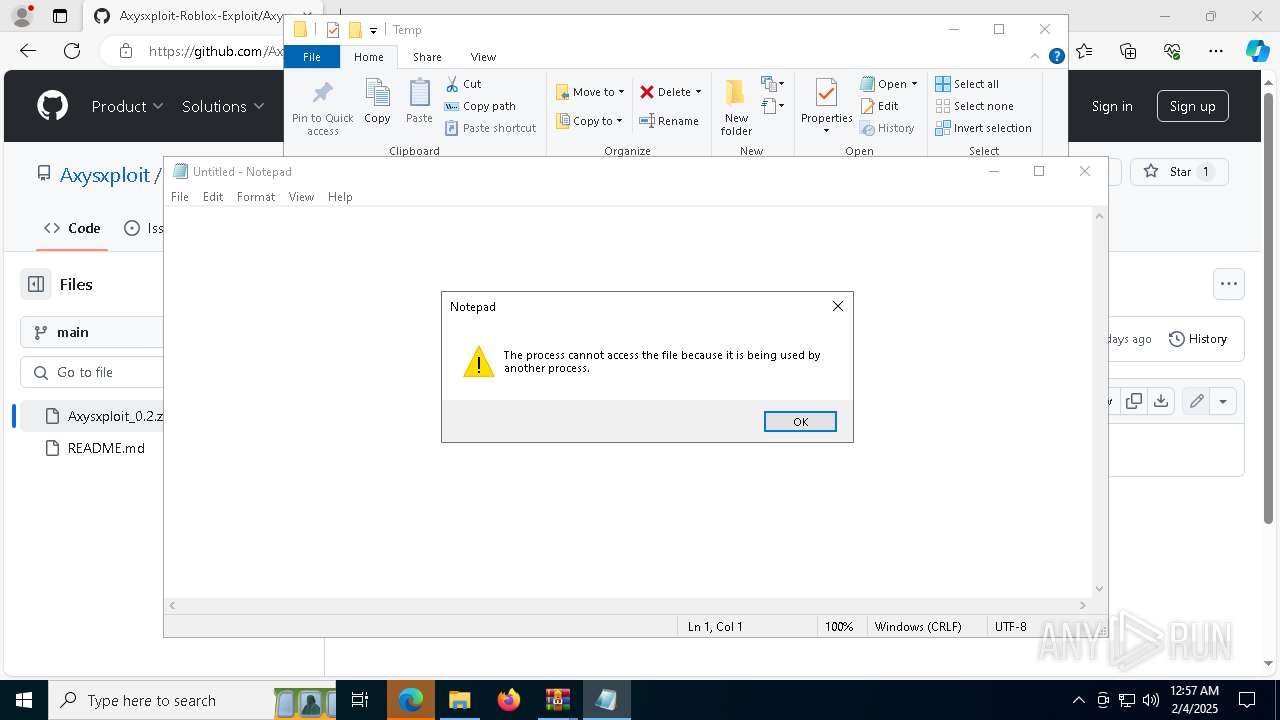1280x720 pixels.
Task: Select the Code tab on GitHub
Action: pos(73,228)
